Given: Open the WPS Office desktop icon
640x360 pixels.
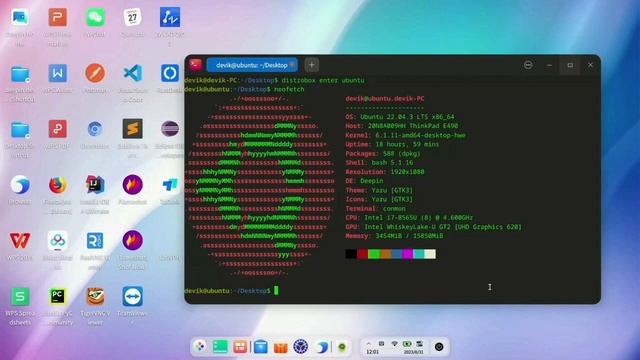Looking at the screenshot, I should click(20, 240).
